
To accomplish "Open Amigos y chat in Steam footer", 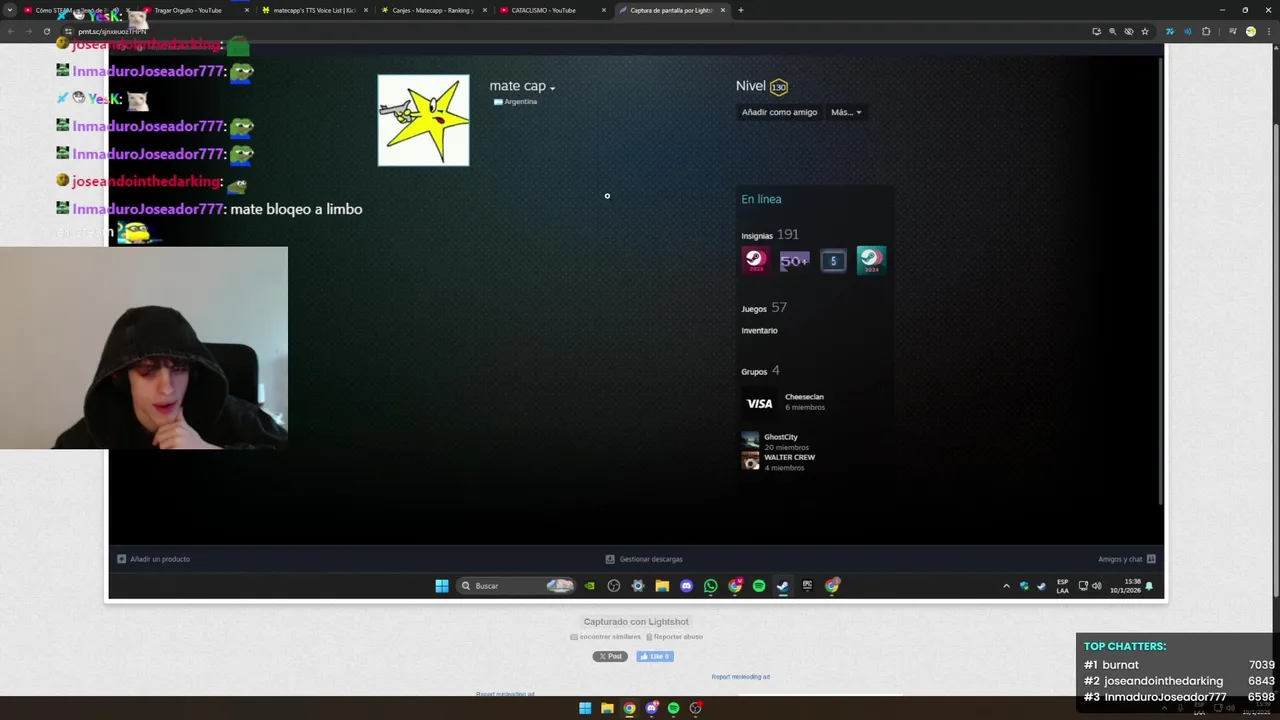I will [1126, 559].
